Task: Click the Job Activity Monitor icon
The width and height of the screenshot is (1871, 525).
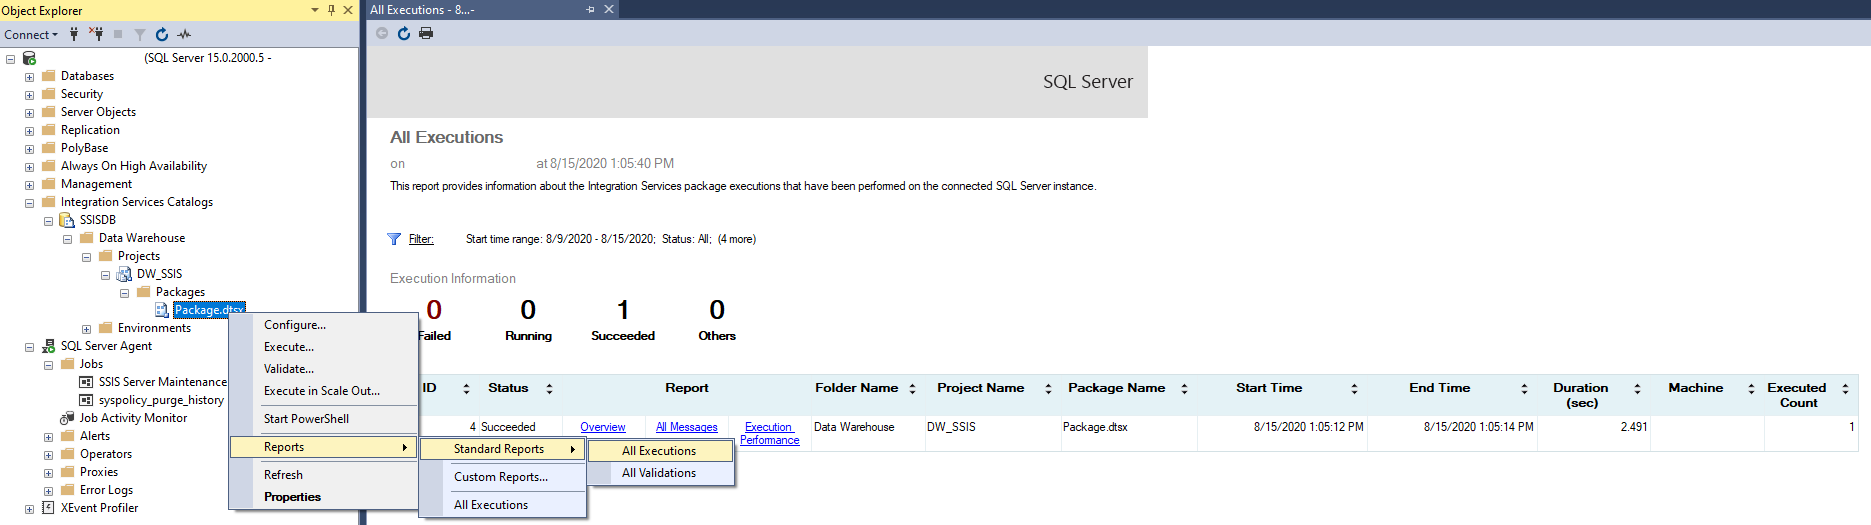Action: (x=67, y=418)
